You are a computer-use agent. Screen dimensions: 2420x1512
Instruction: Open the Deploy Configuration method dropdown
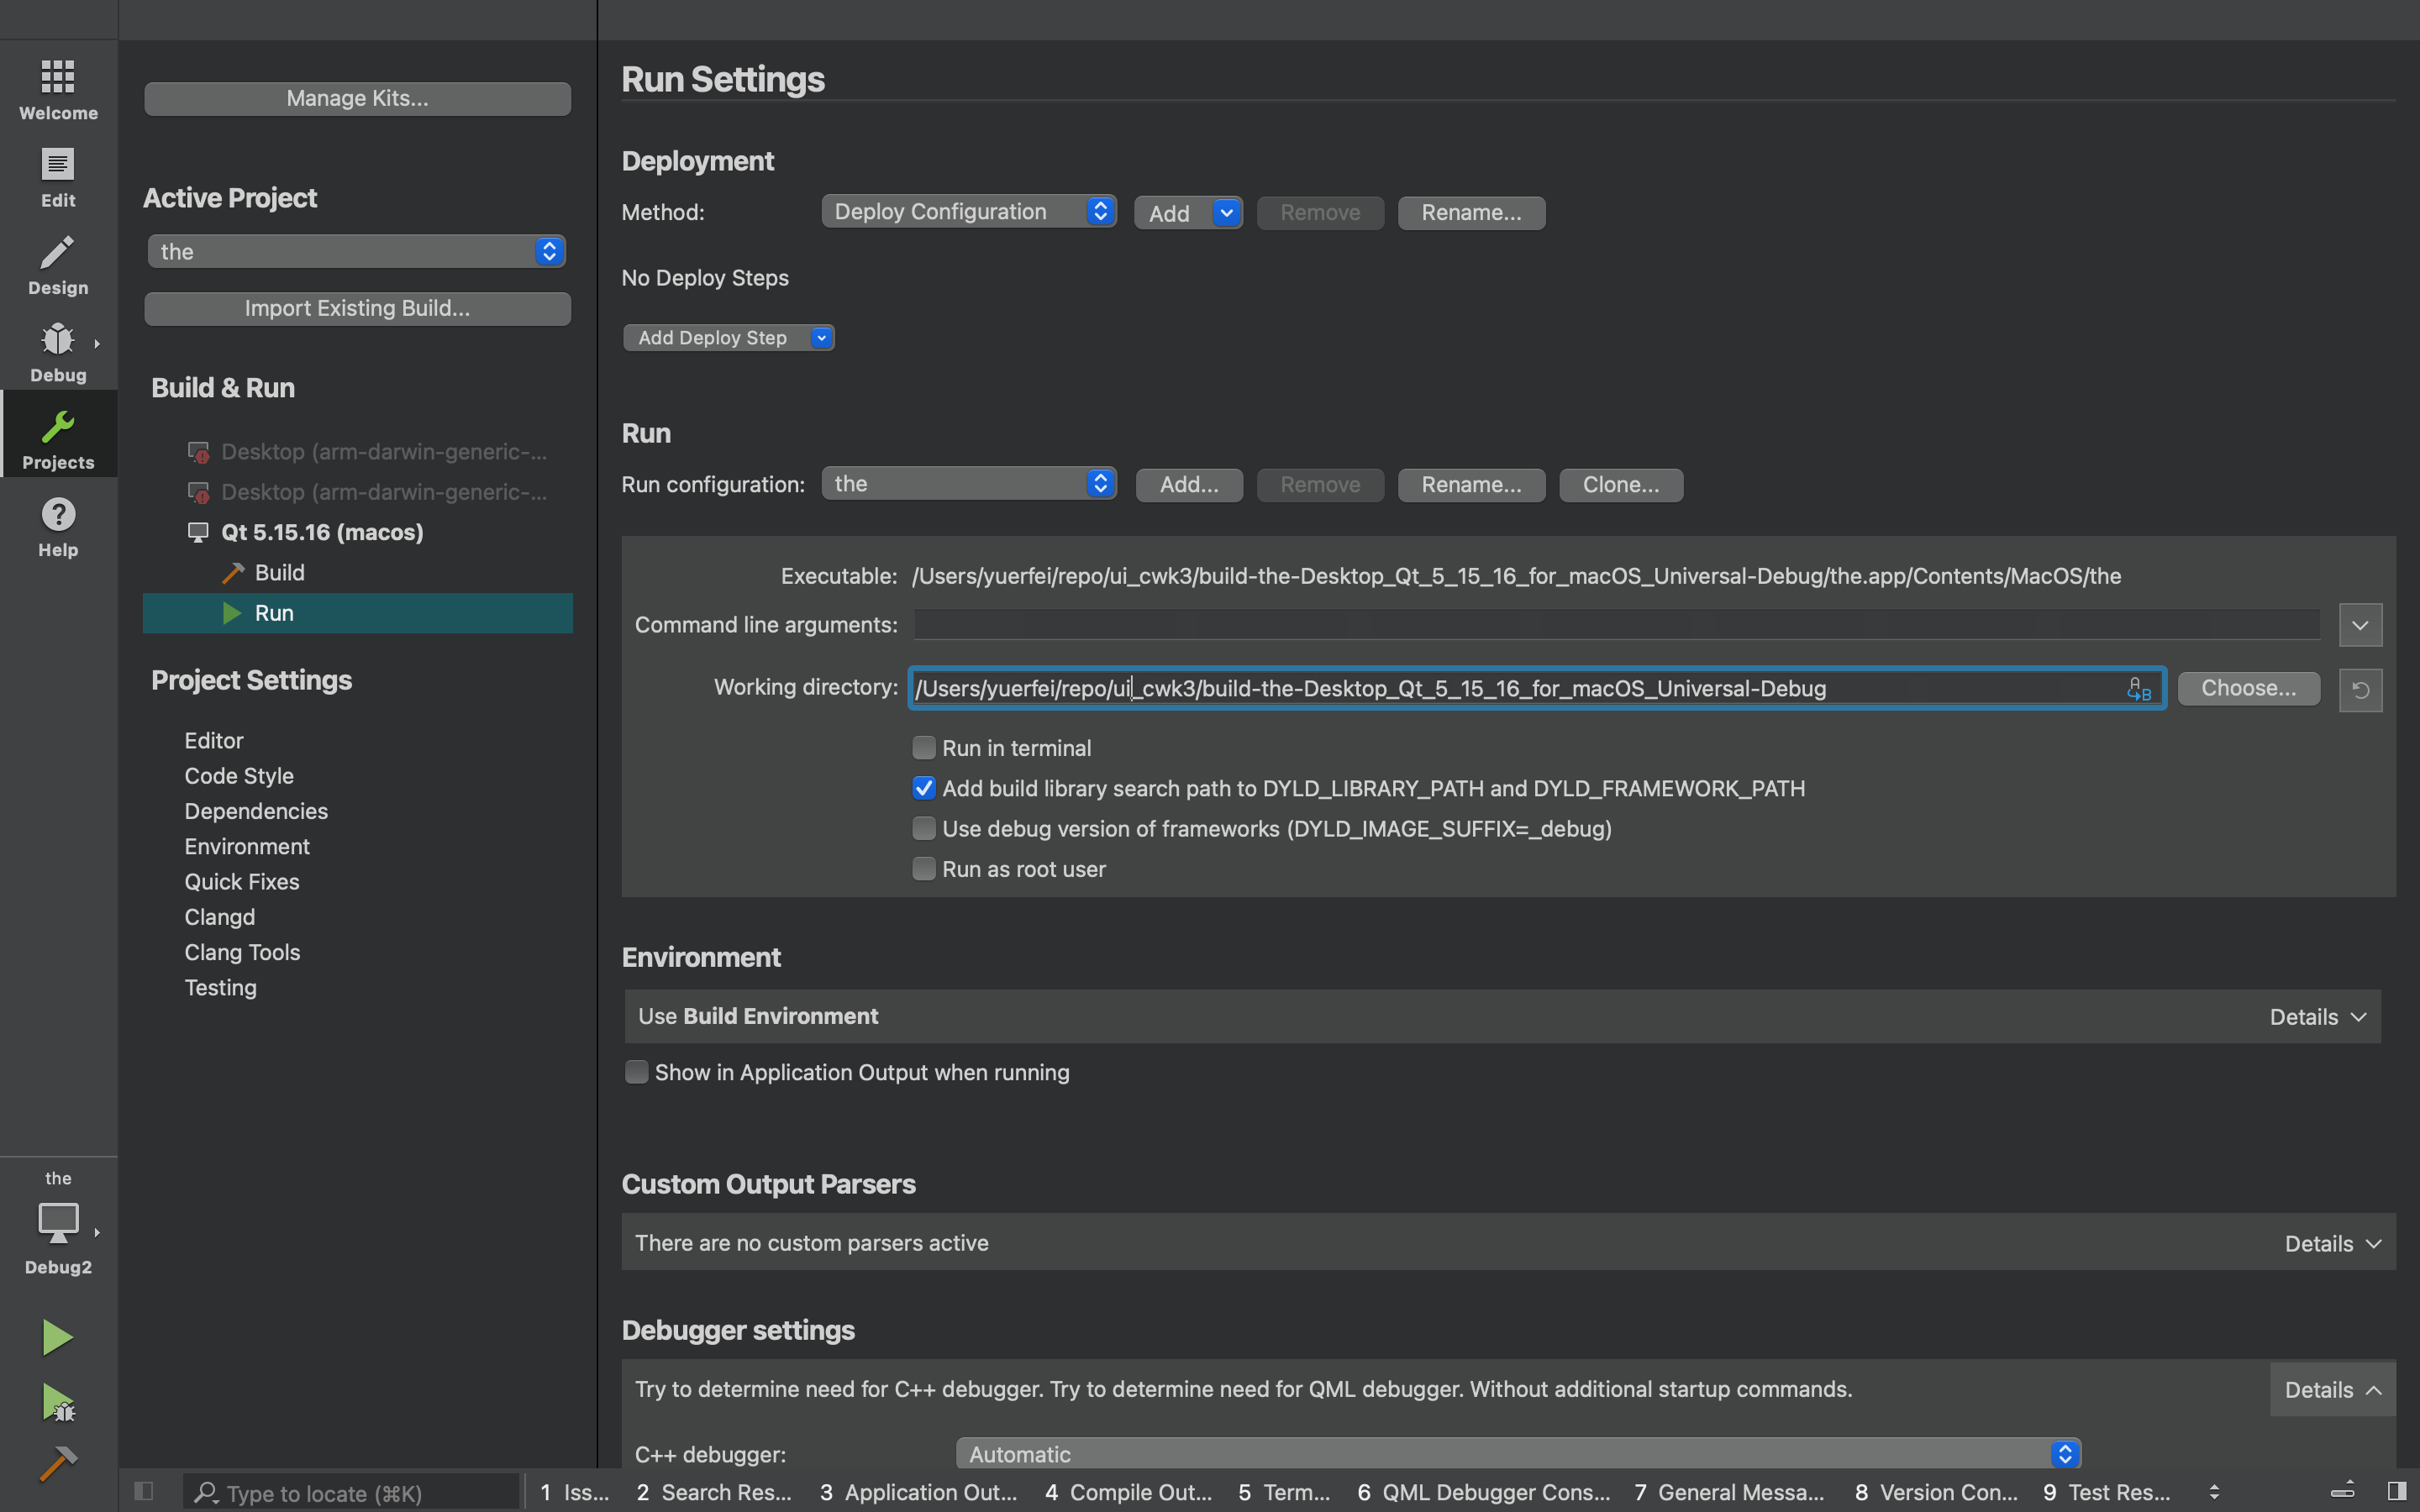(968, 211)
